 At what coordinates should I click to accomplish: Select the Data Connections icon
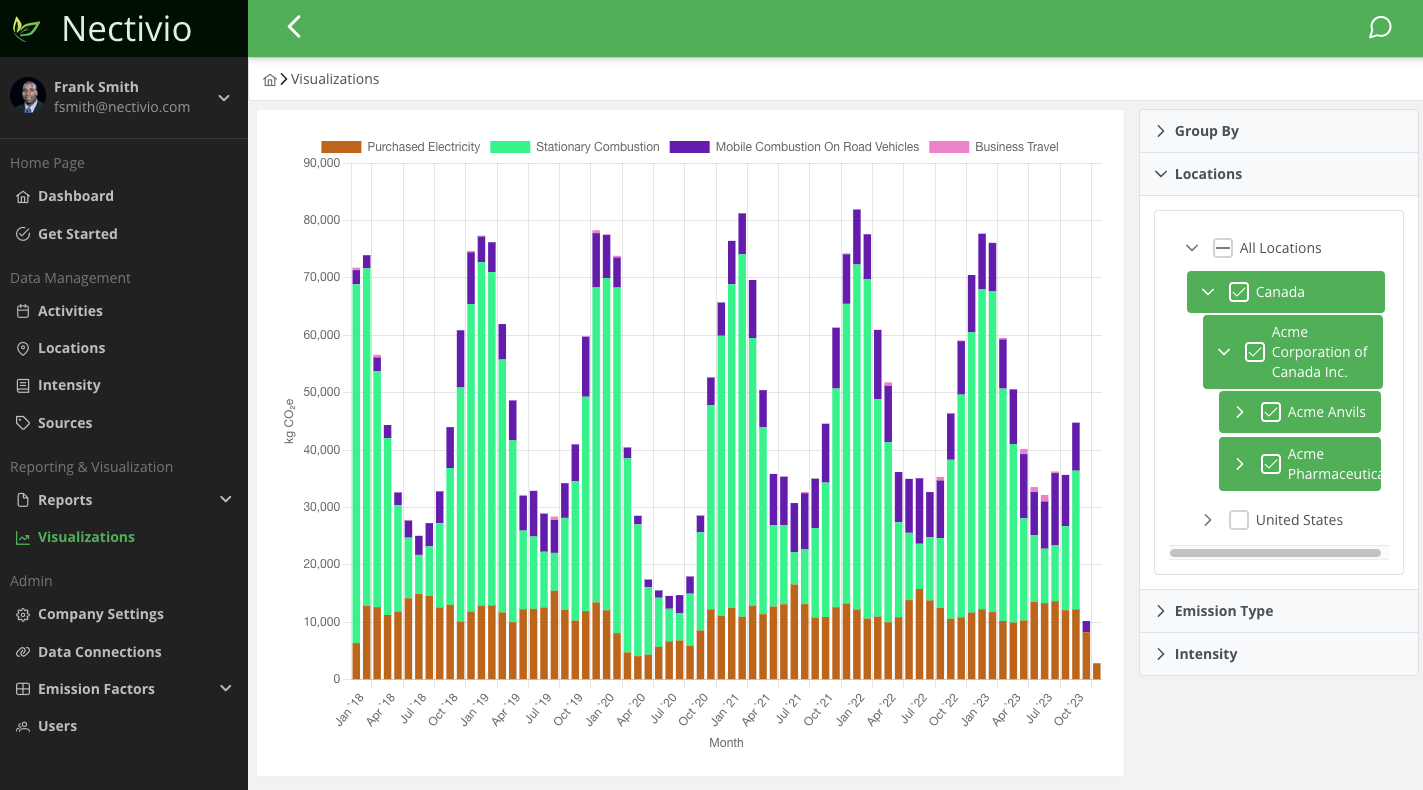(x=21, y=651)
